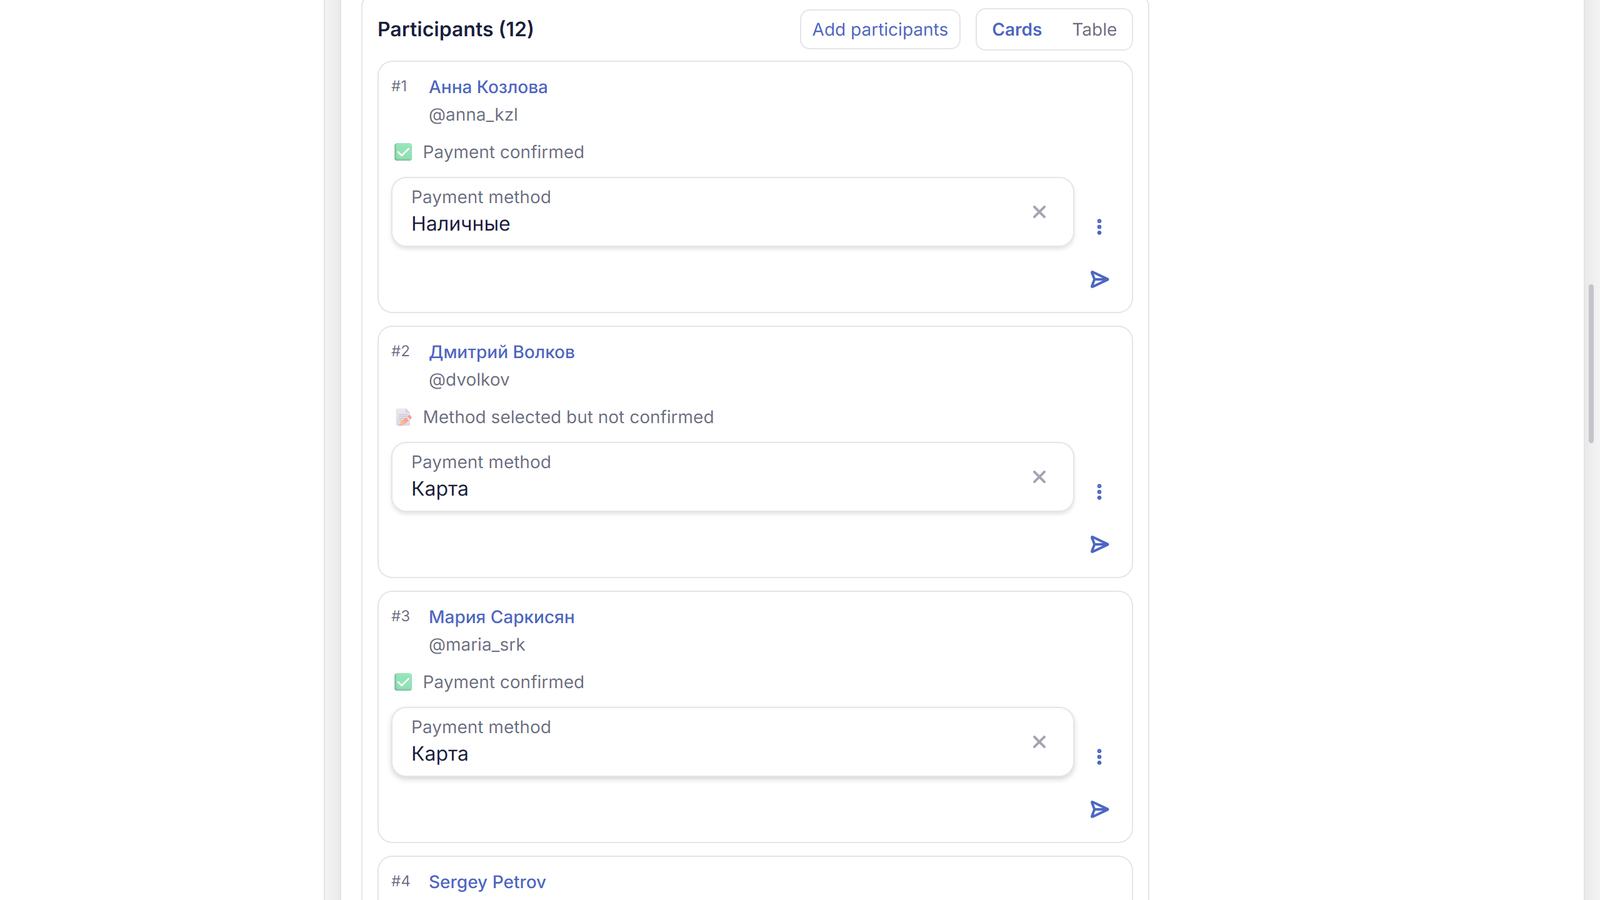
Task: Click the @maria_srk username
Action: point(477,645)
